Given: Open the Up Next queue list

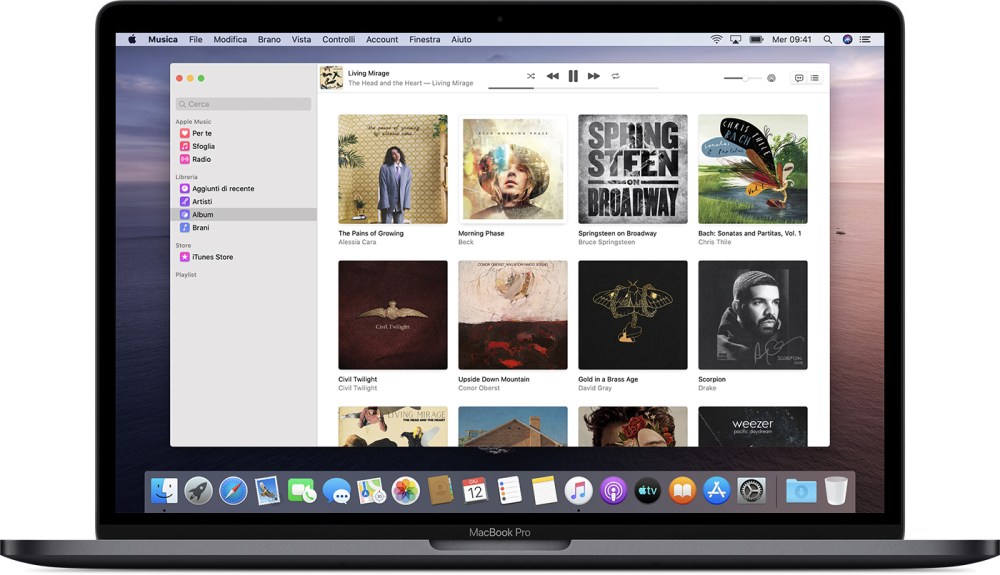Looking at the screenshot, I should pyautogui.click(x=814, y=78).
